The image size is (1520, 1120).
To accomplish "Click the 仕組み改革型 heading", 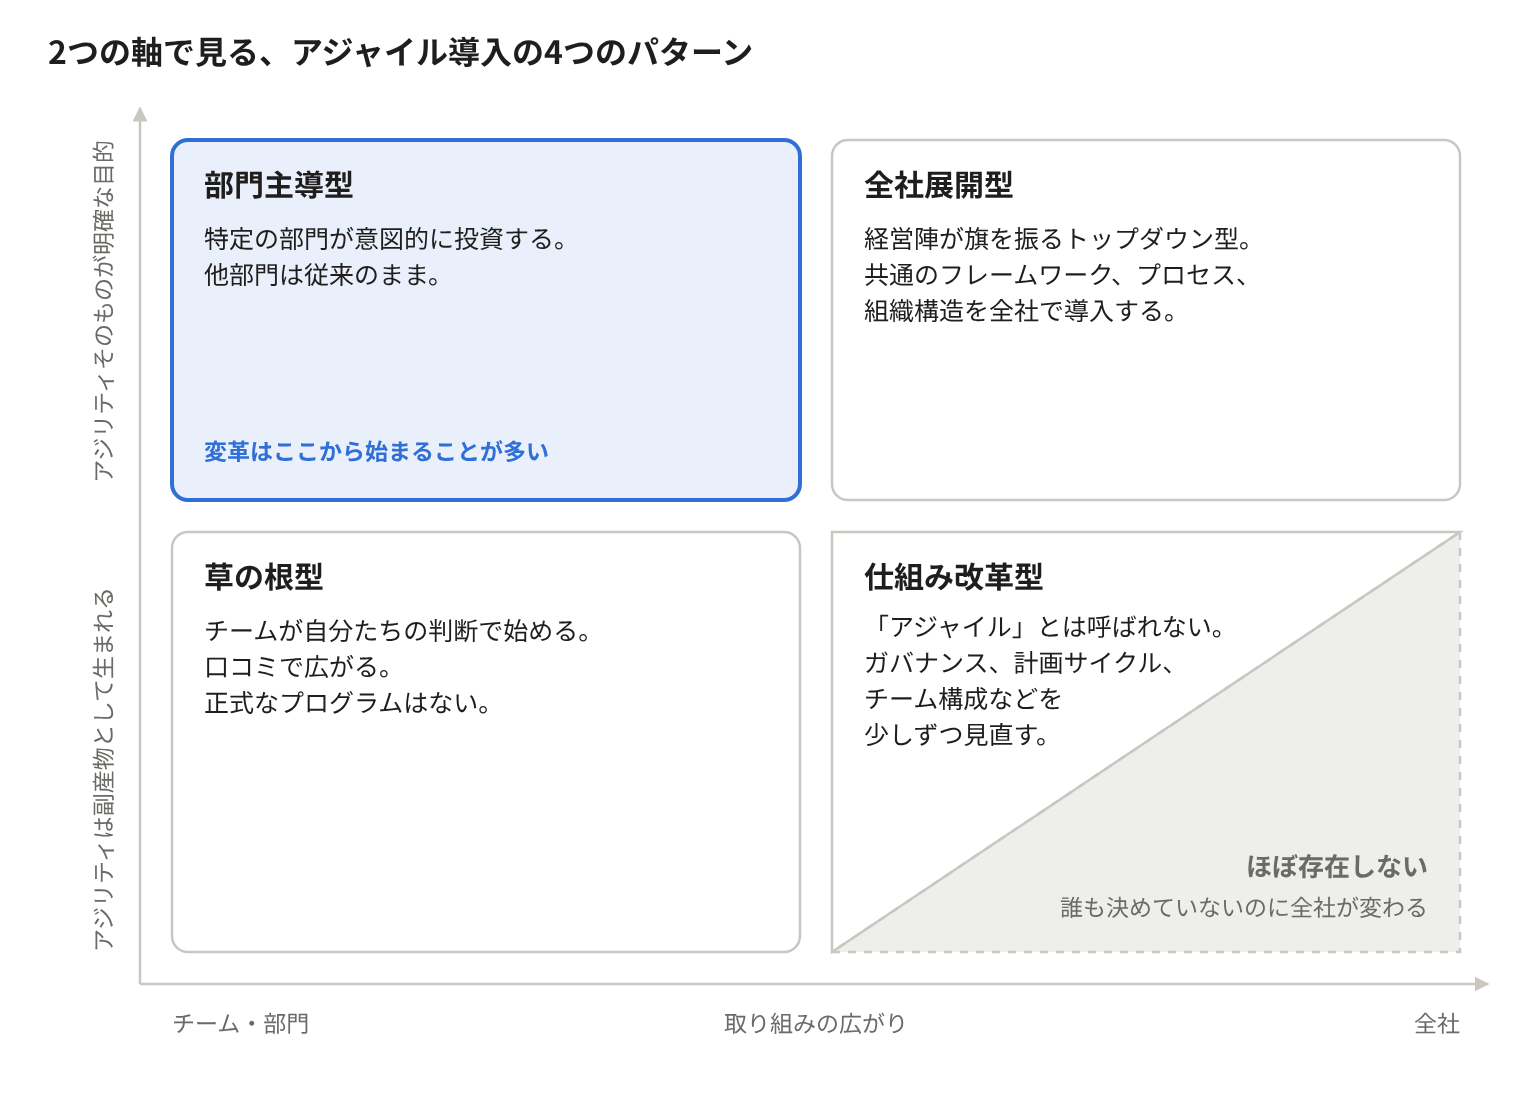I will coord(954,577).
